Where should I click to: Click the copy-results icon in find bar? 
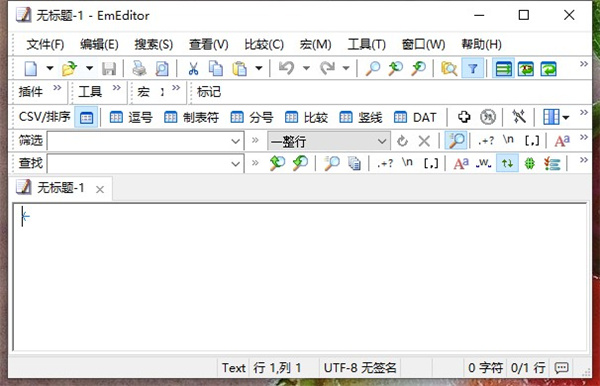coord(354,164)
